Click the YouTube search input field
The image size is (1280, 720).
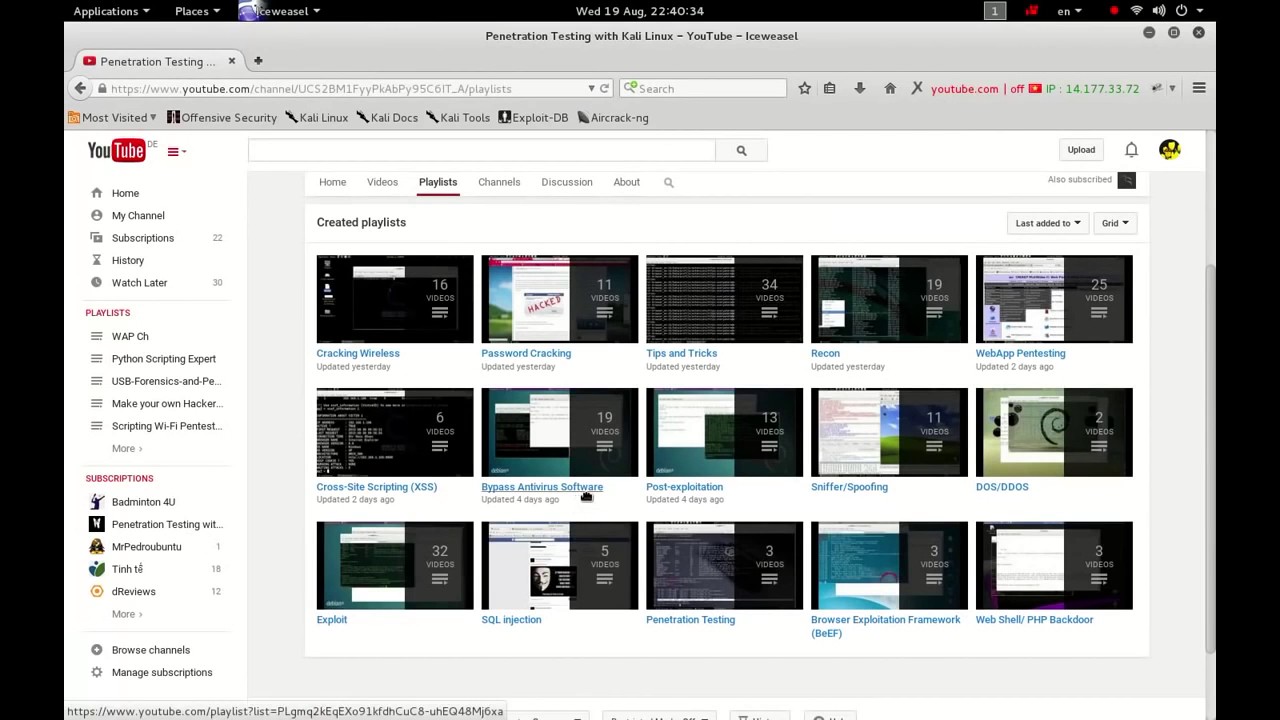click(x=482, y=150)
